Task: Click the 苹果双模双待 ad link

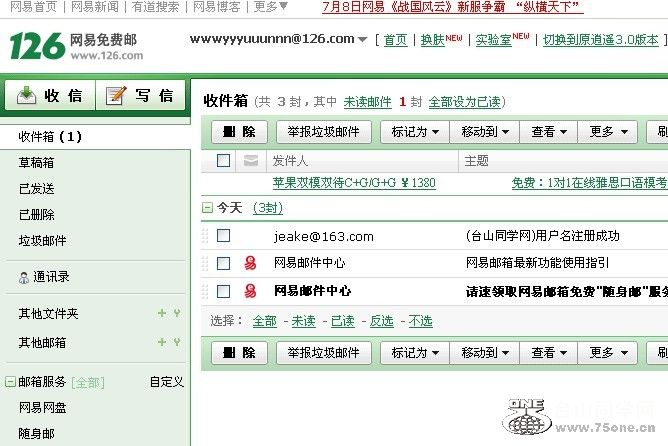Action: tap(354, 183)
